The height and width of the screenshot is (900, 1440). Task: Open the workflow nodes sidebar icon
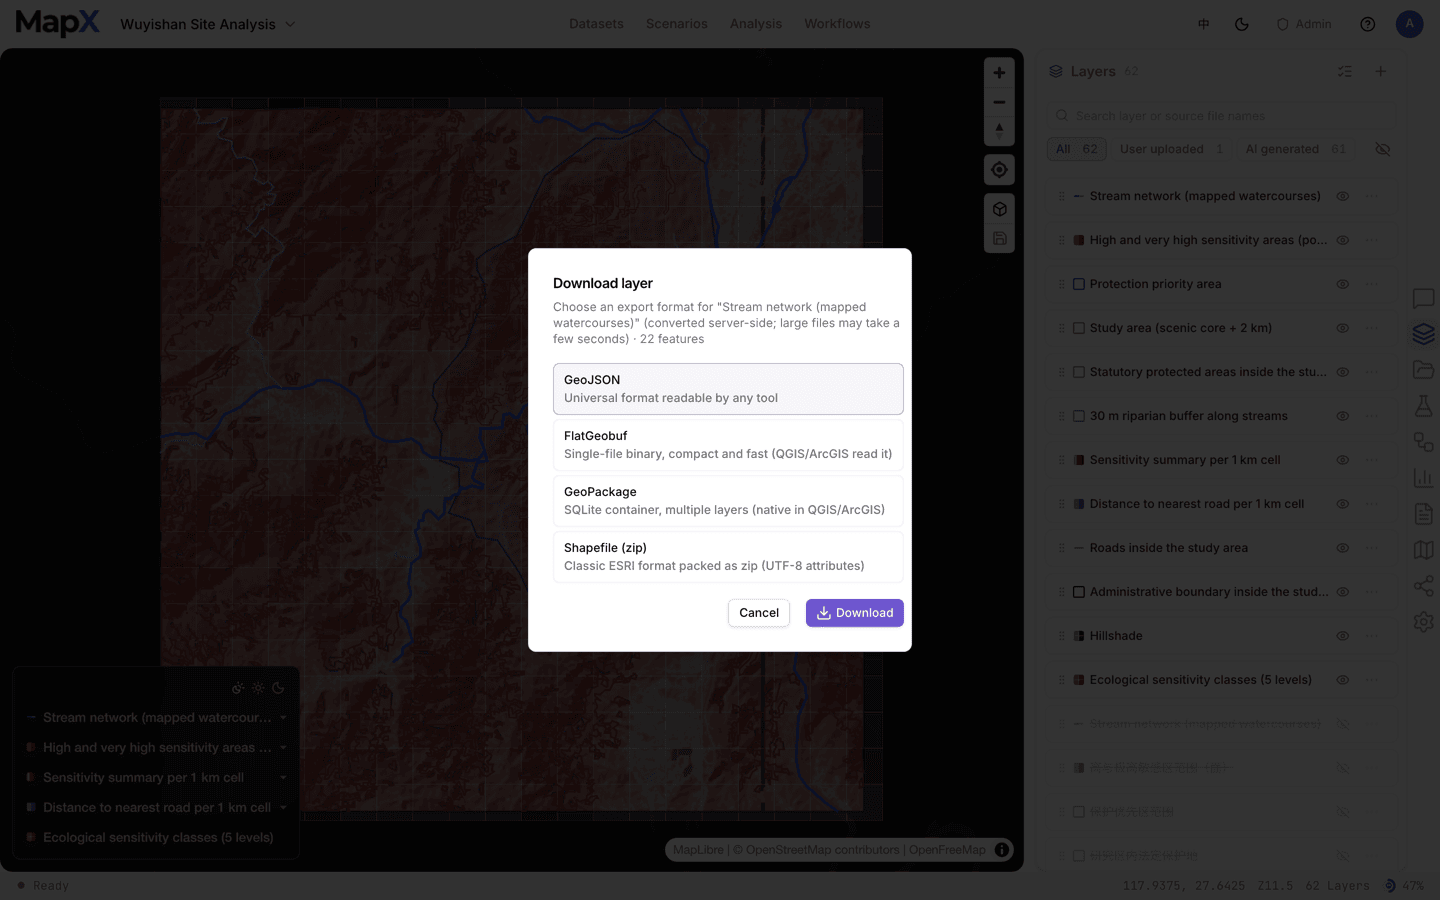click(1423, 442)
